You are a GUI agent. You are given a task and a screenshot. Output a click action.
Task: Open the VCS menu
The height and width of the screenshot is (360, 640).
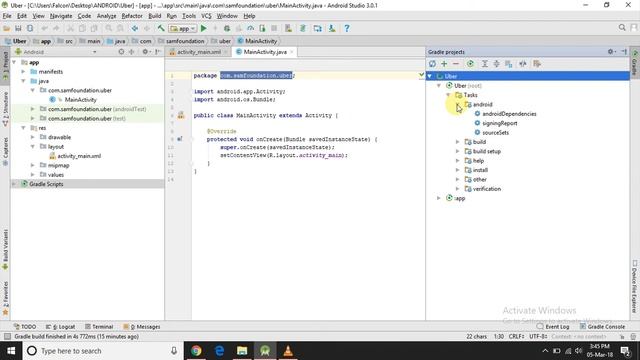coord(206,16)
